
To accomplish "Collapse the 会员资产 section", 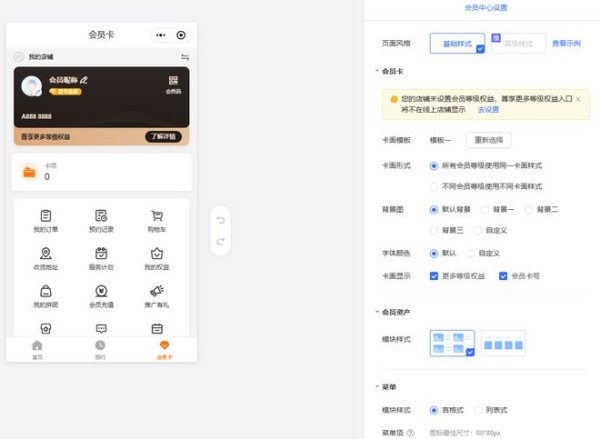I will [377, 312].
